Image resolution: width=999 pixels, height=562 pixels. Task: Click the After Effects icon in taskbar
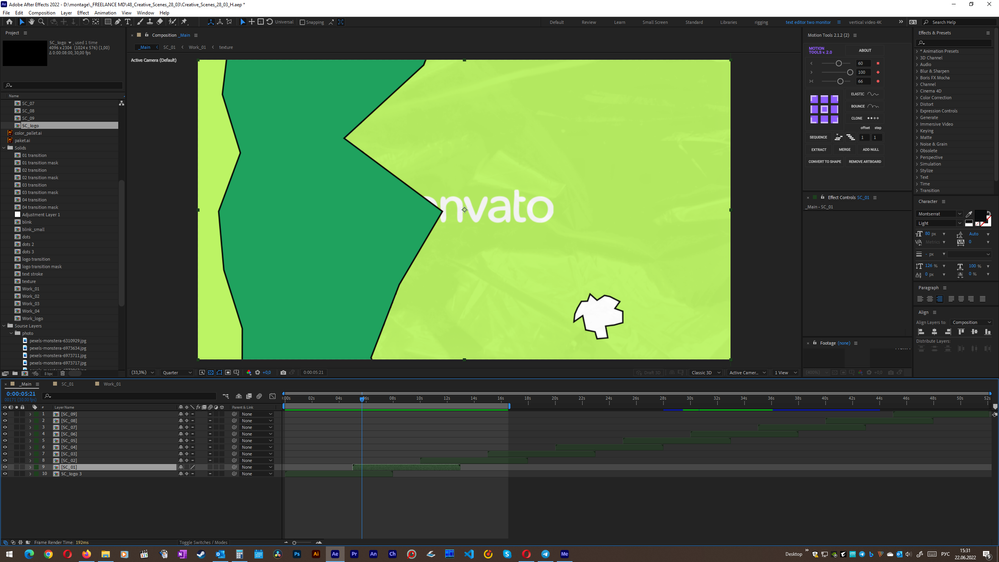[x=335, y=554]
